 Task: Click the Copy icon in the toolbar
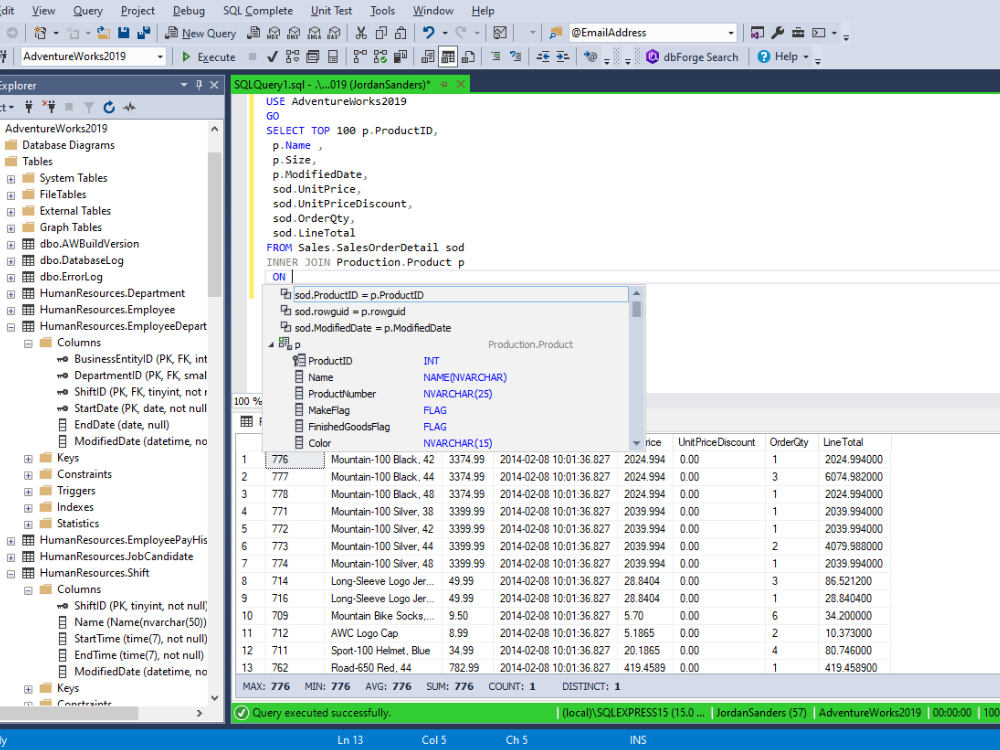click(x=381, y=33)
